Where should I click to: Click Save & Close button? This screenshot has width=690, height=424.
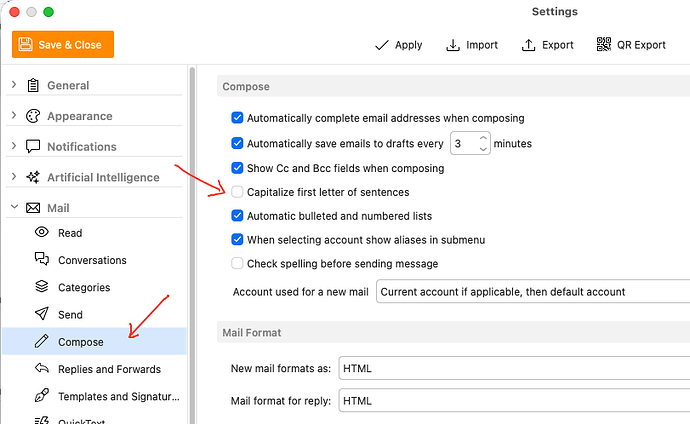(x=63, y=44)
